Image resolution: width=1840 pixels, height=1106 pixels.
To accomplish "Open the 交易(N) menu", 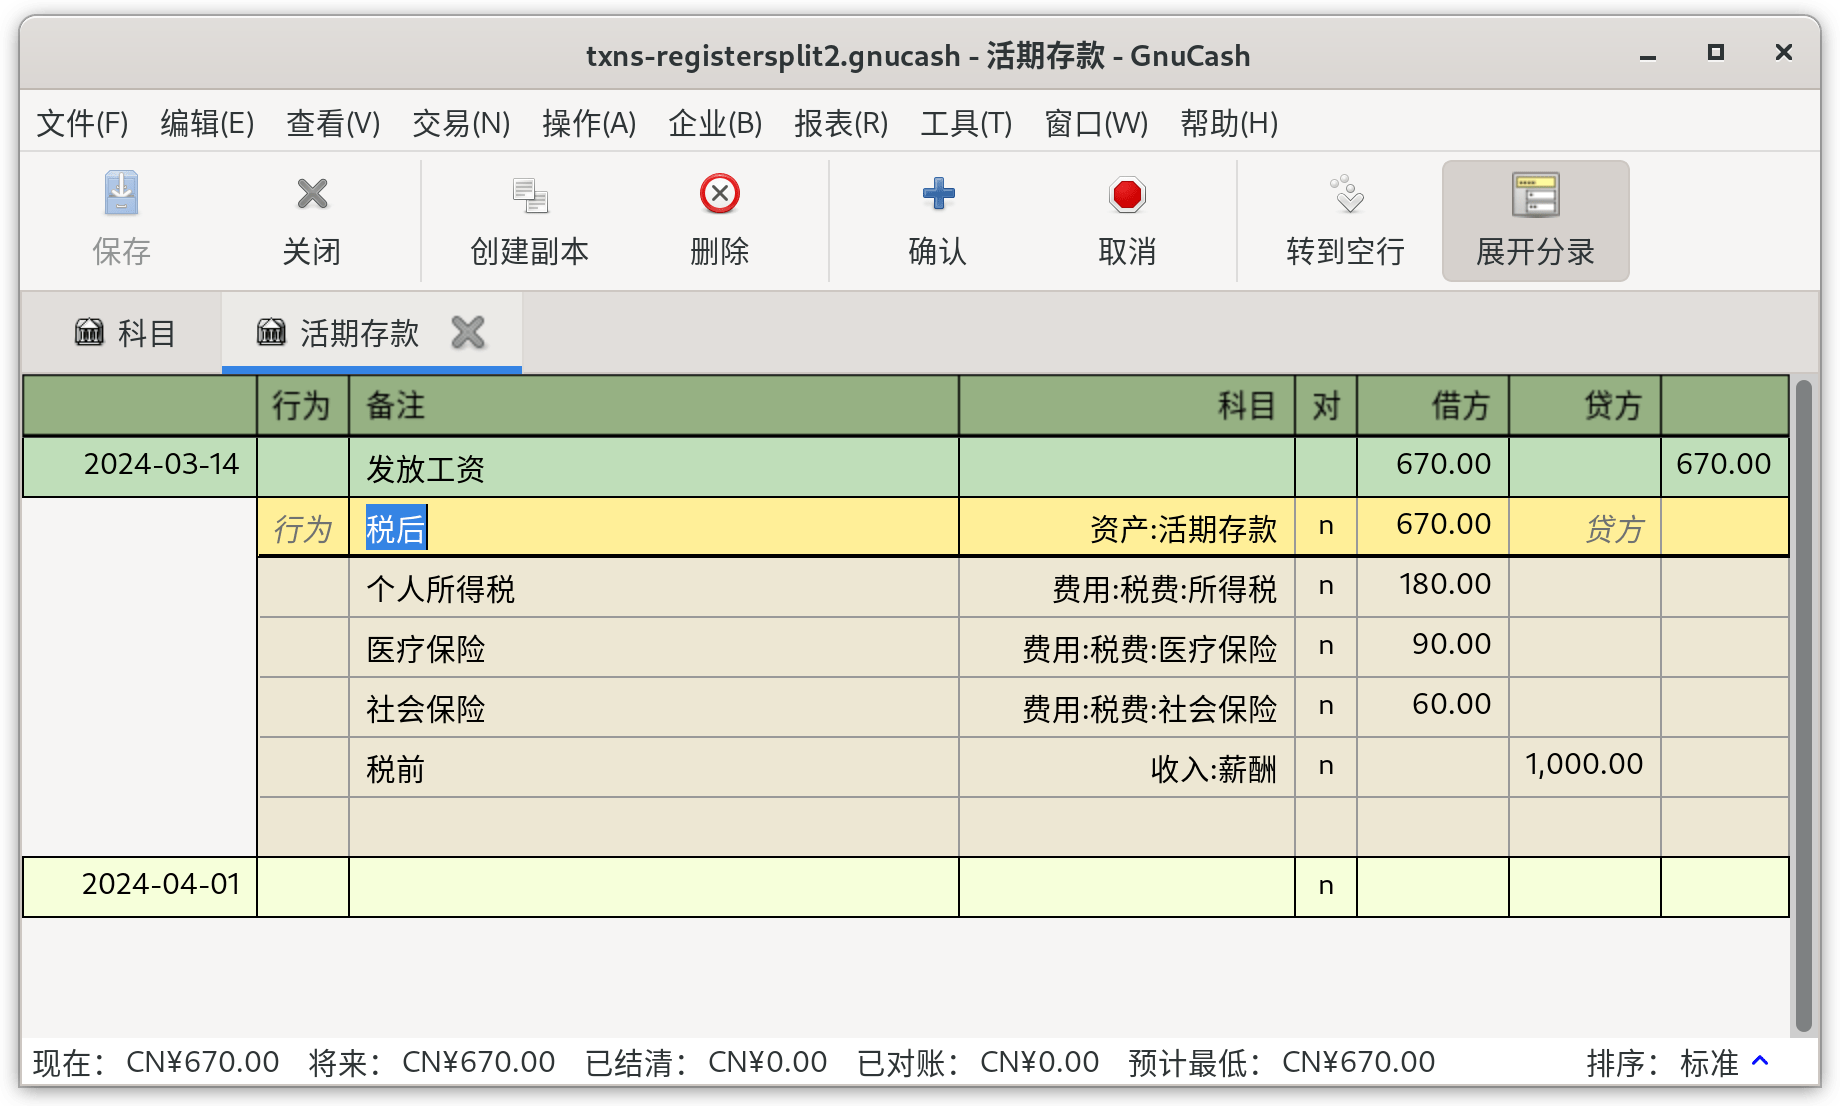I will [x=461, y=123].
